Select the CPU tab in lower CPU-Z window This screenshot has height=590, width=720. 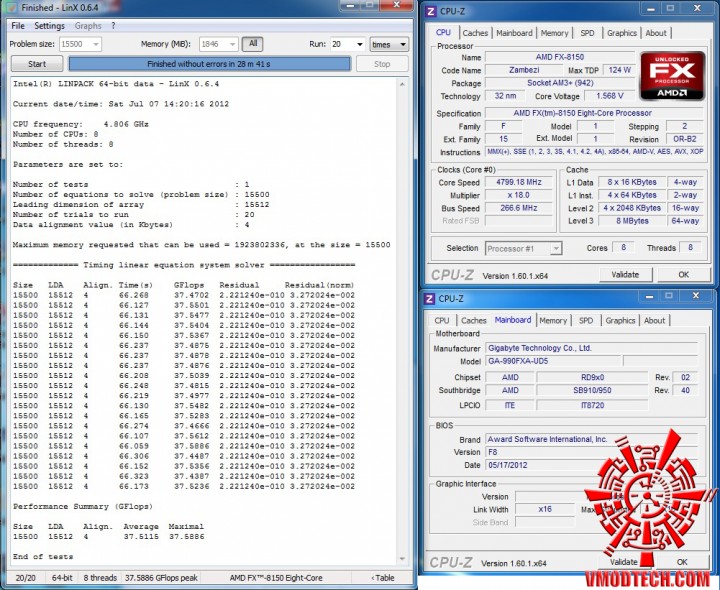click(442, 320)
